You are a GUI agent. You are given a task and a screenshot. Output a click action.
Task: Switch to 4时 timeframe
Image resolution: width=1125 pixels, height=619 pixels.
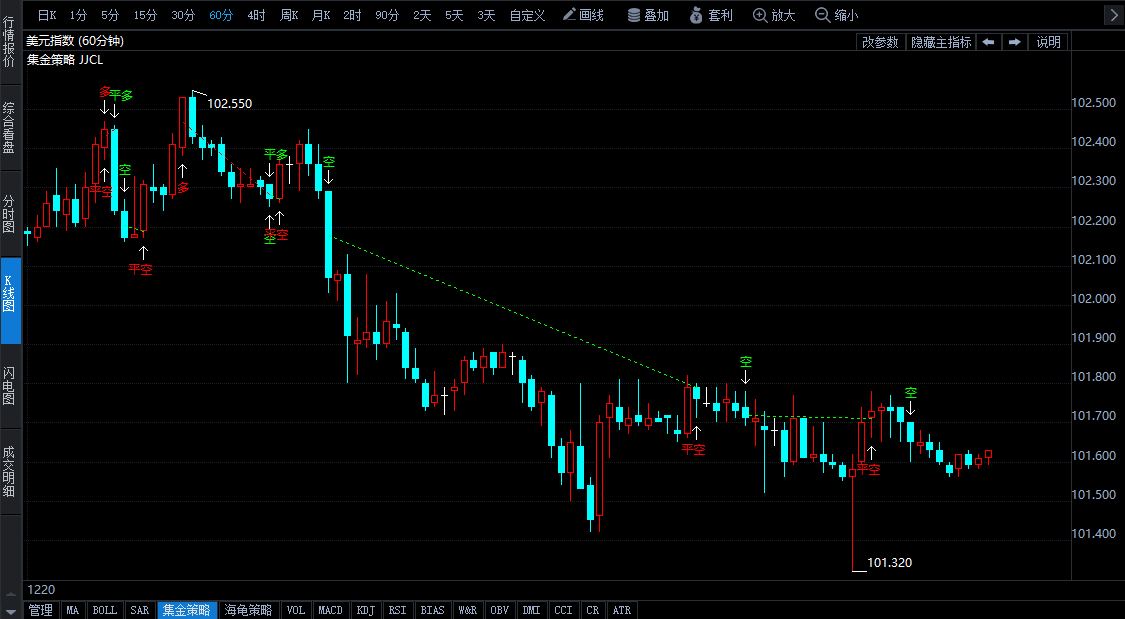[256, 15]
